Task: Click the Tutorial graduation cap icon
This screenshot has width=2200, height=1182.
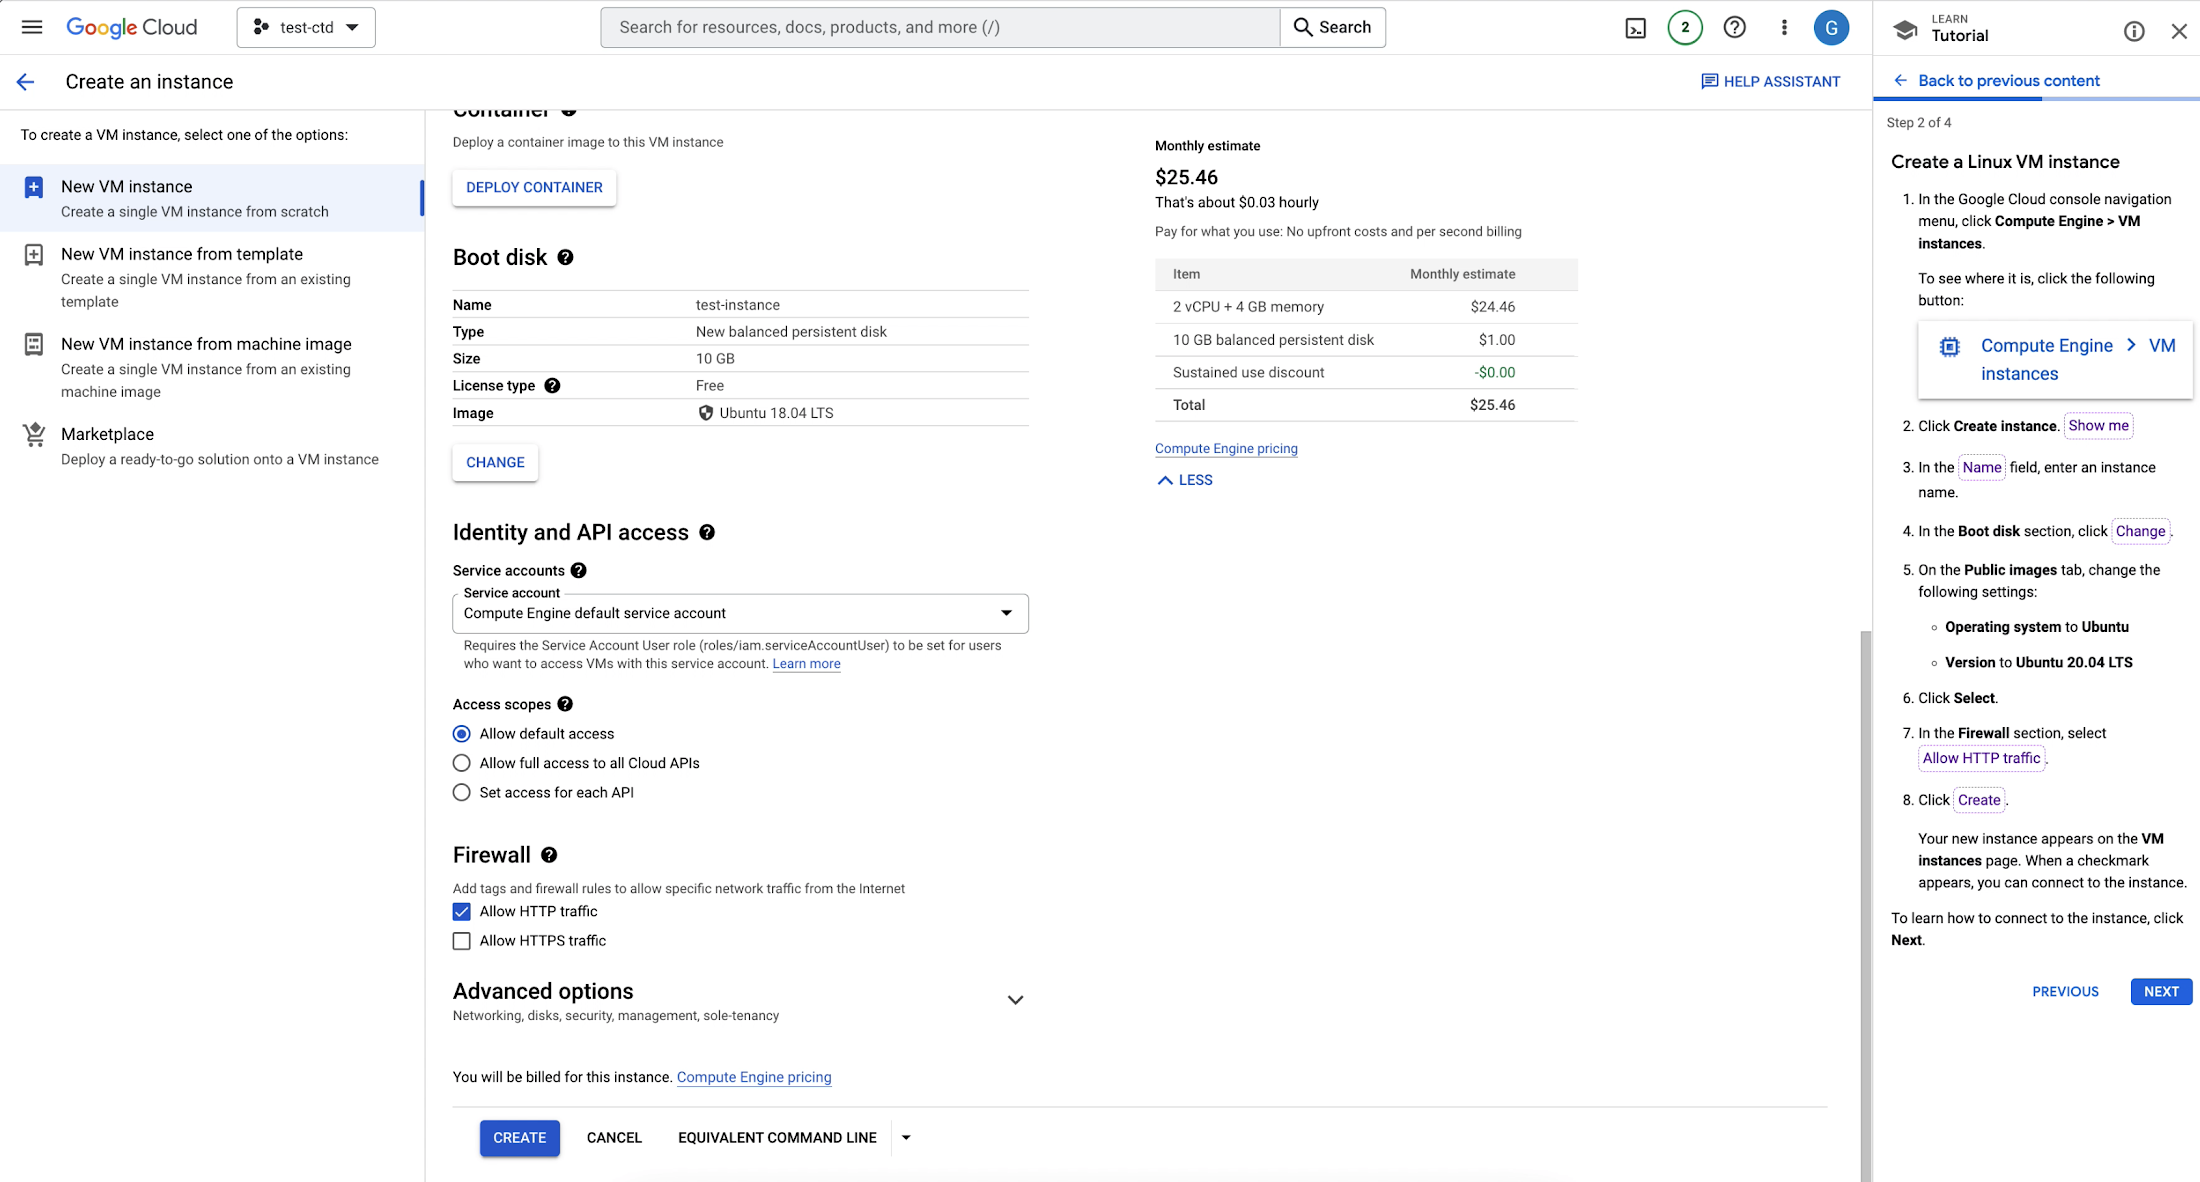Action: [1906, 30]
